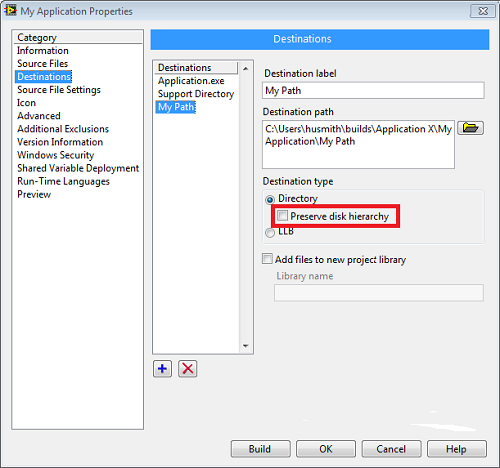Select the LLB destination type
Viewport: 500px width, 468px height.
pyautogui.click(x=270, y=232)
